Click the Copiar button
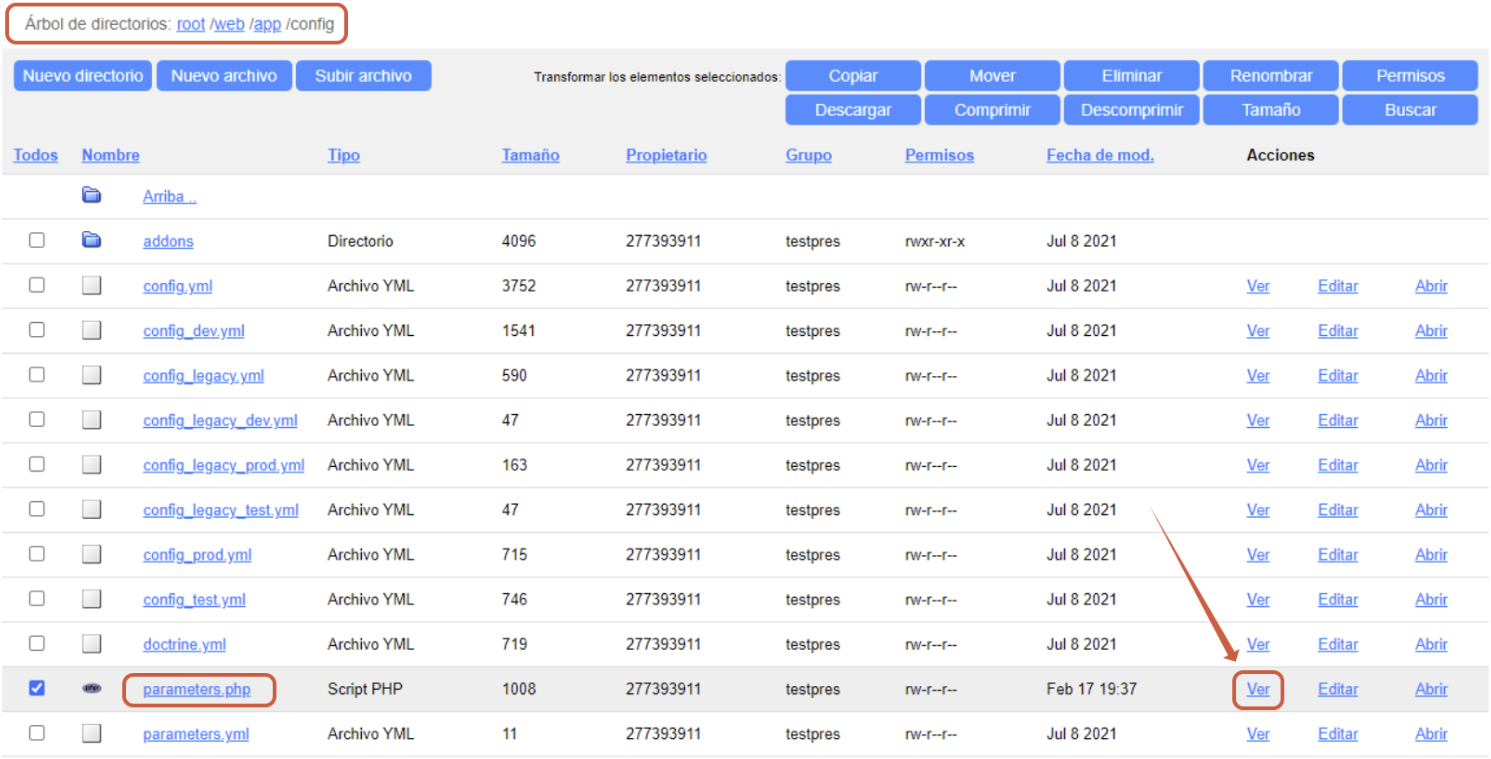The width and height of the screenshot is (1491, 759). pyautogui.click(x=853, y=76)
